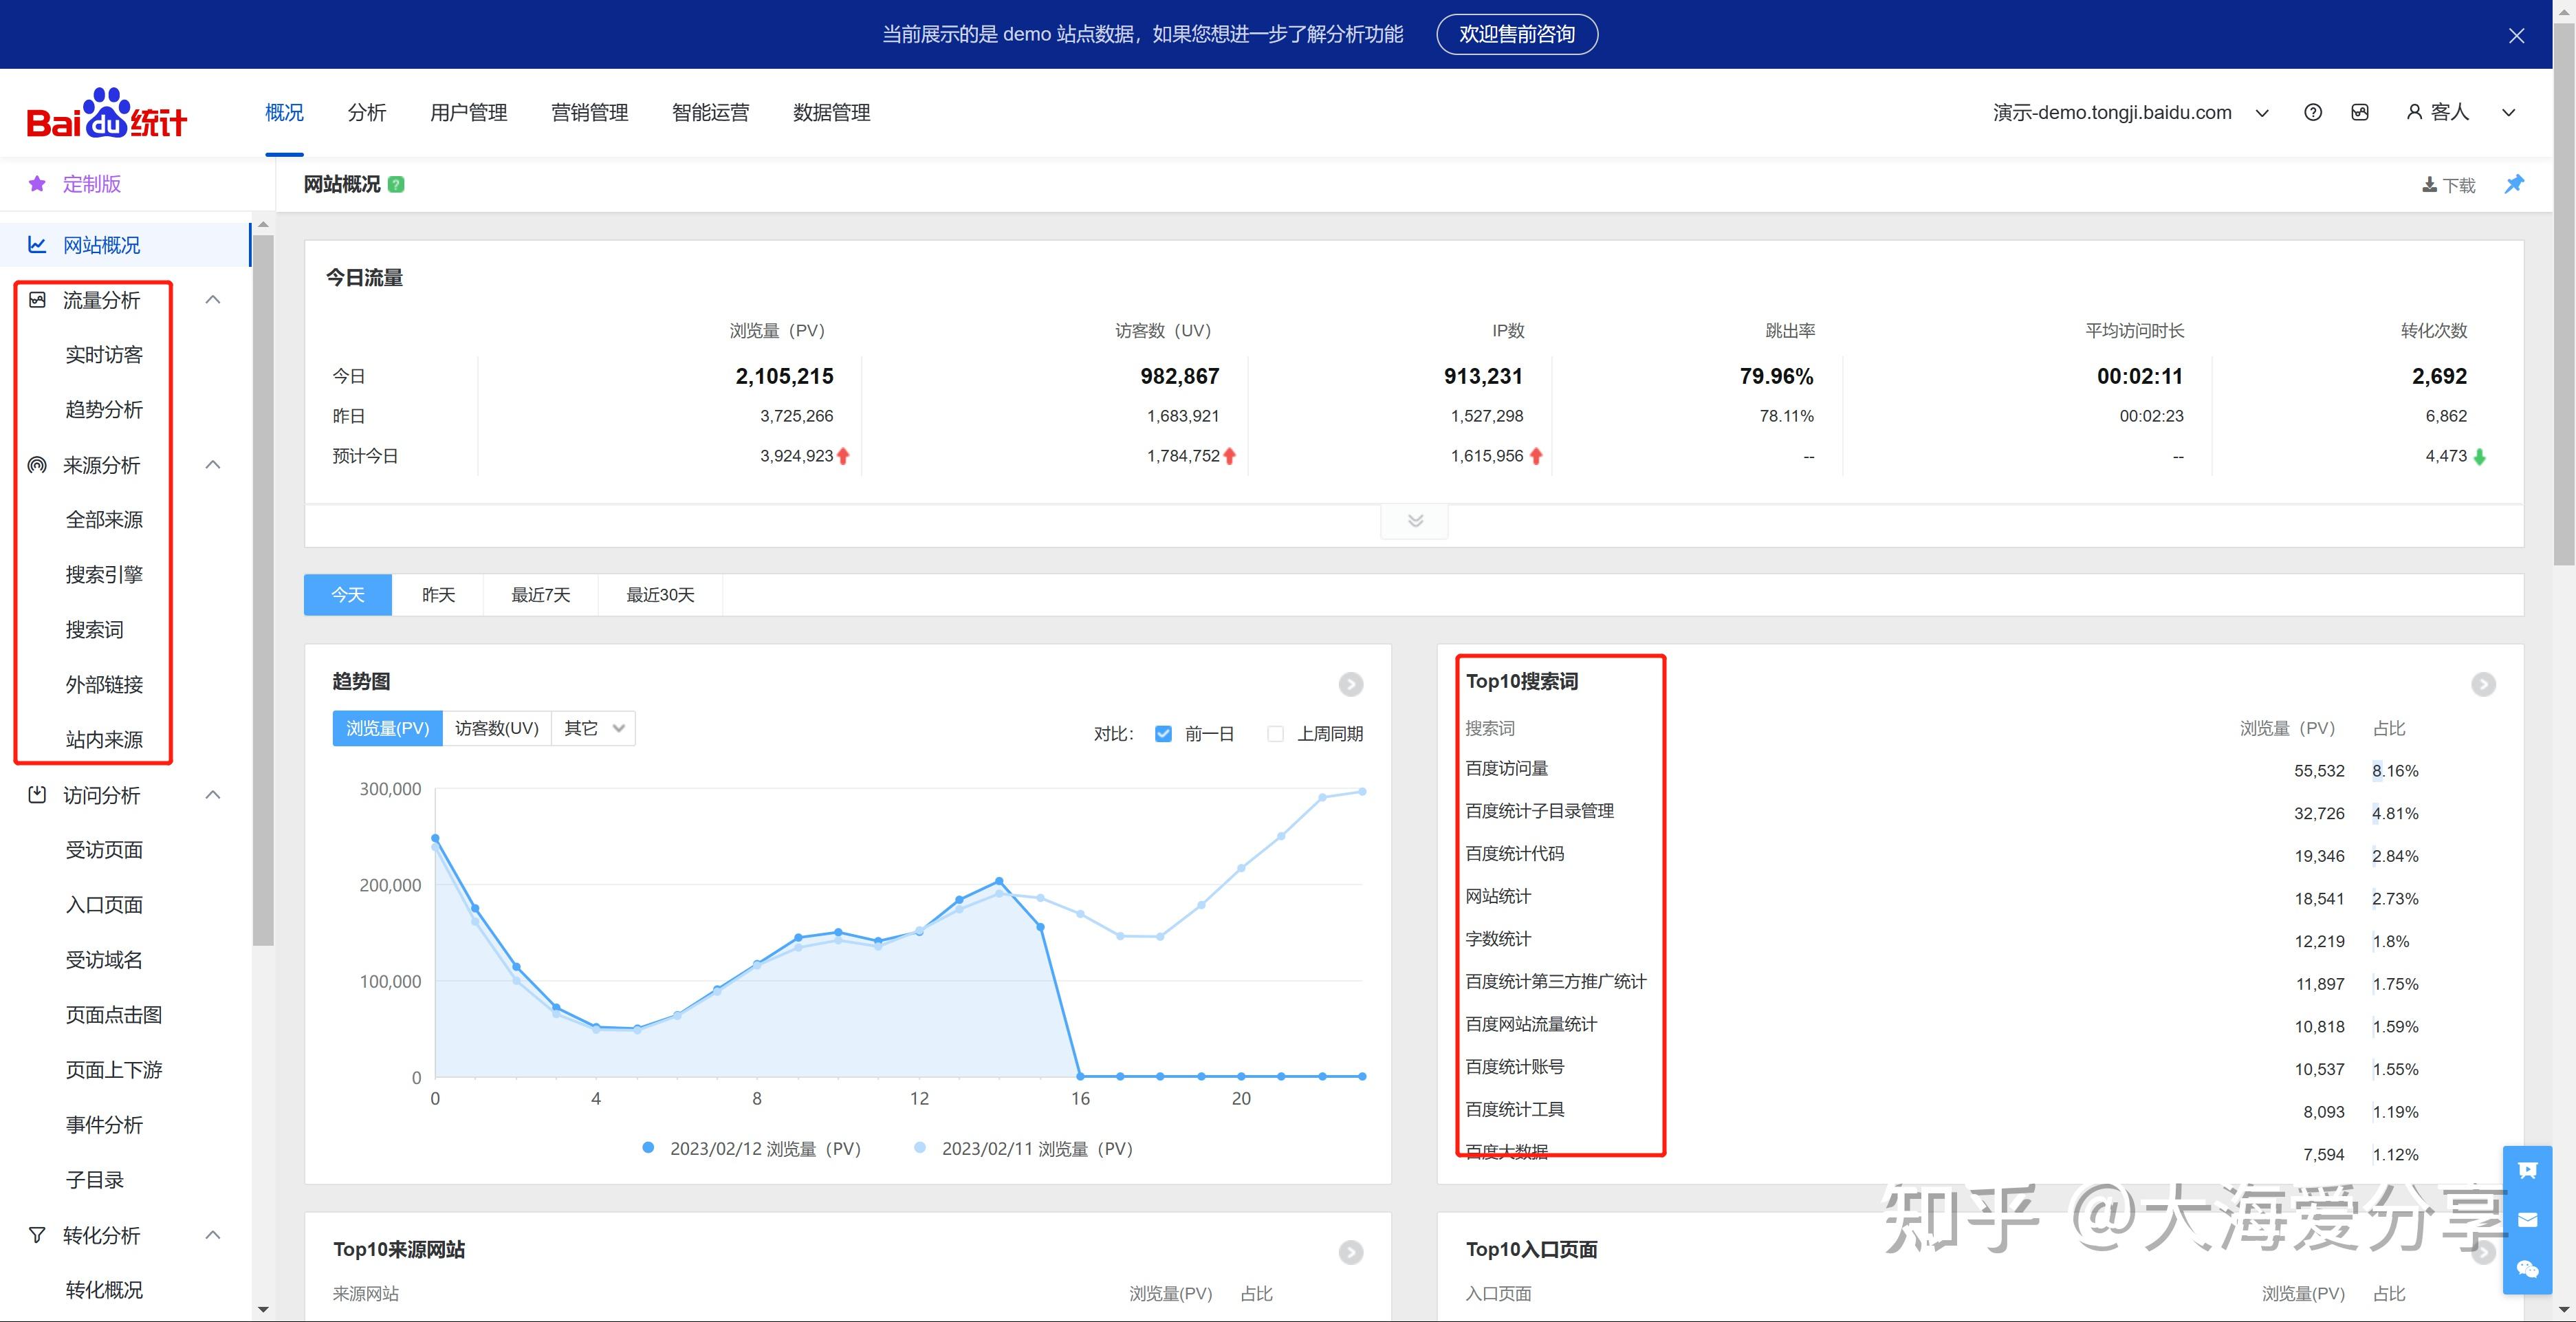Open the 趋势图 detail arrow icon
2576x1322 pixels.
click(x=1350, y=684)
